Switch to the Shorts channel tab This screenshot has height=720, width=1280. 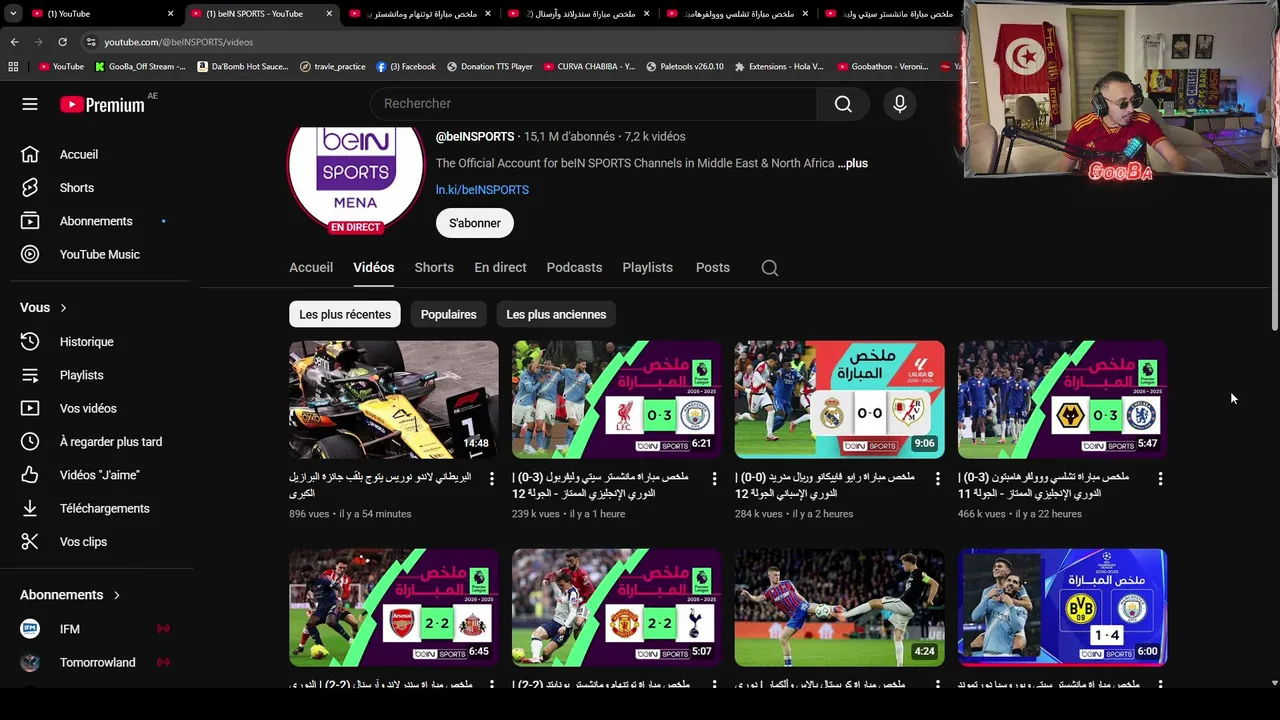(x=434, y=268)
